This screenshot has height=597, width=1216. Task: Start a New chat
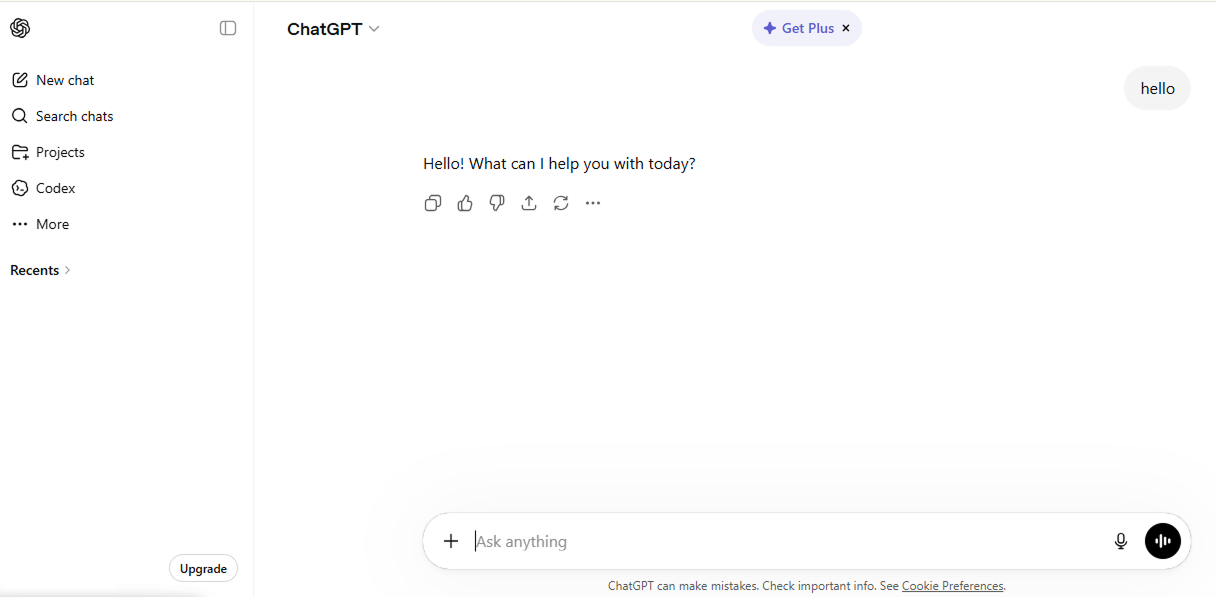click(53, 80)
